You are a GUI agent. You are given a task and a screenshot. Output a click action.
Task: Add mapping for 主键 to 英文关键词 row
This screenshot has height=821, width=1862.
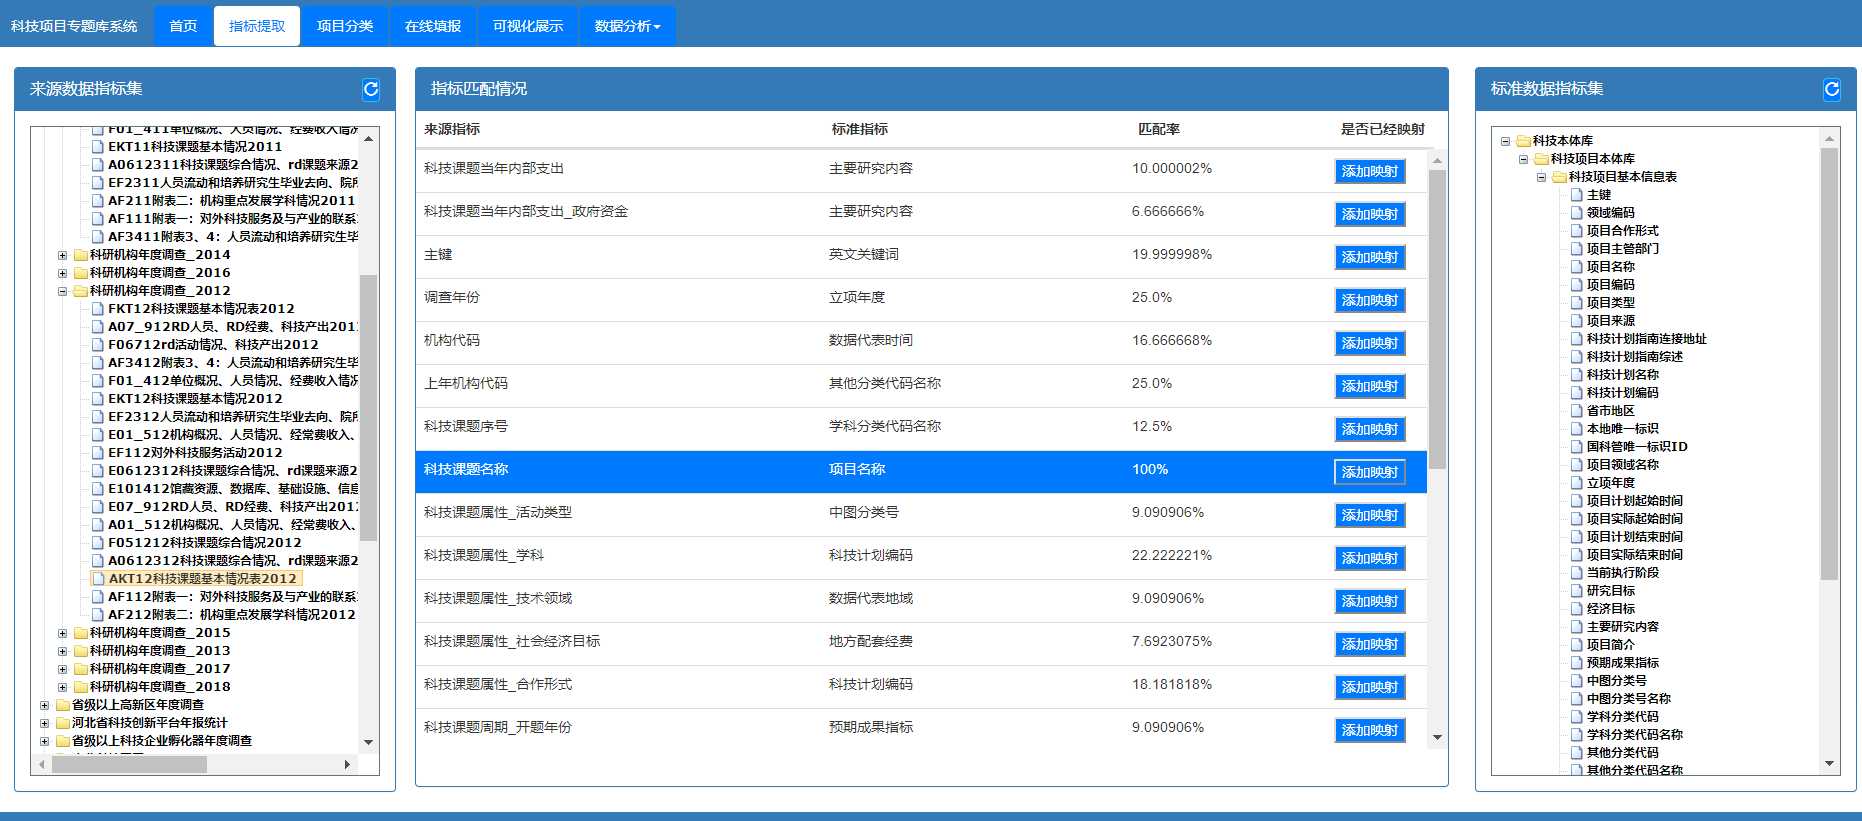(x=1370, y=258)
